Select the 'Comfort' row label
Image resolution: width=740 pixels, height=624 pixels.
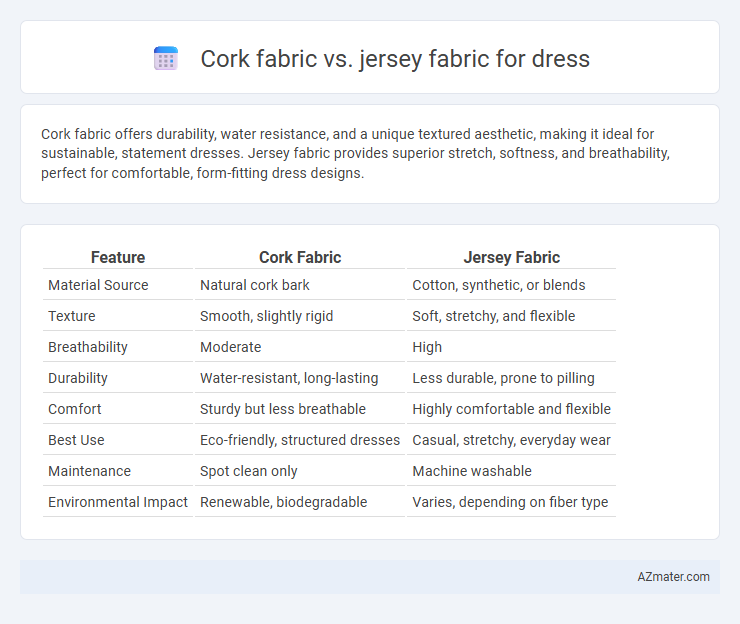coord(75,409)
